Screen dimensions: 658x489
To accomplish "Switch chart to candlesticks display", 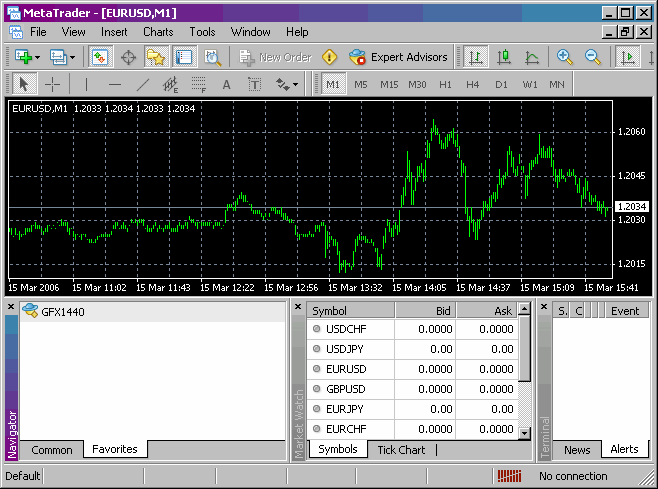I will coord(505,57).
